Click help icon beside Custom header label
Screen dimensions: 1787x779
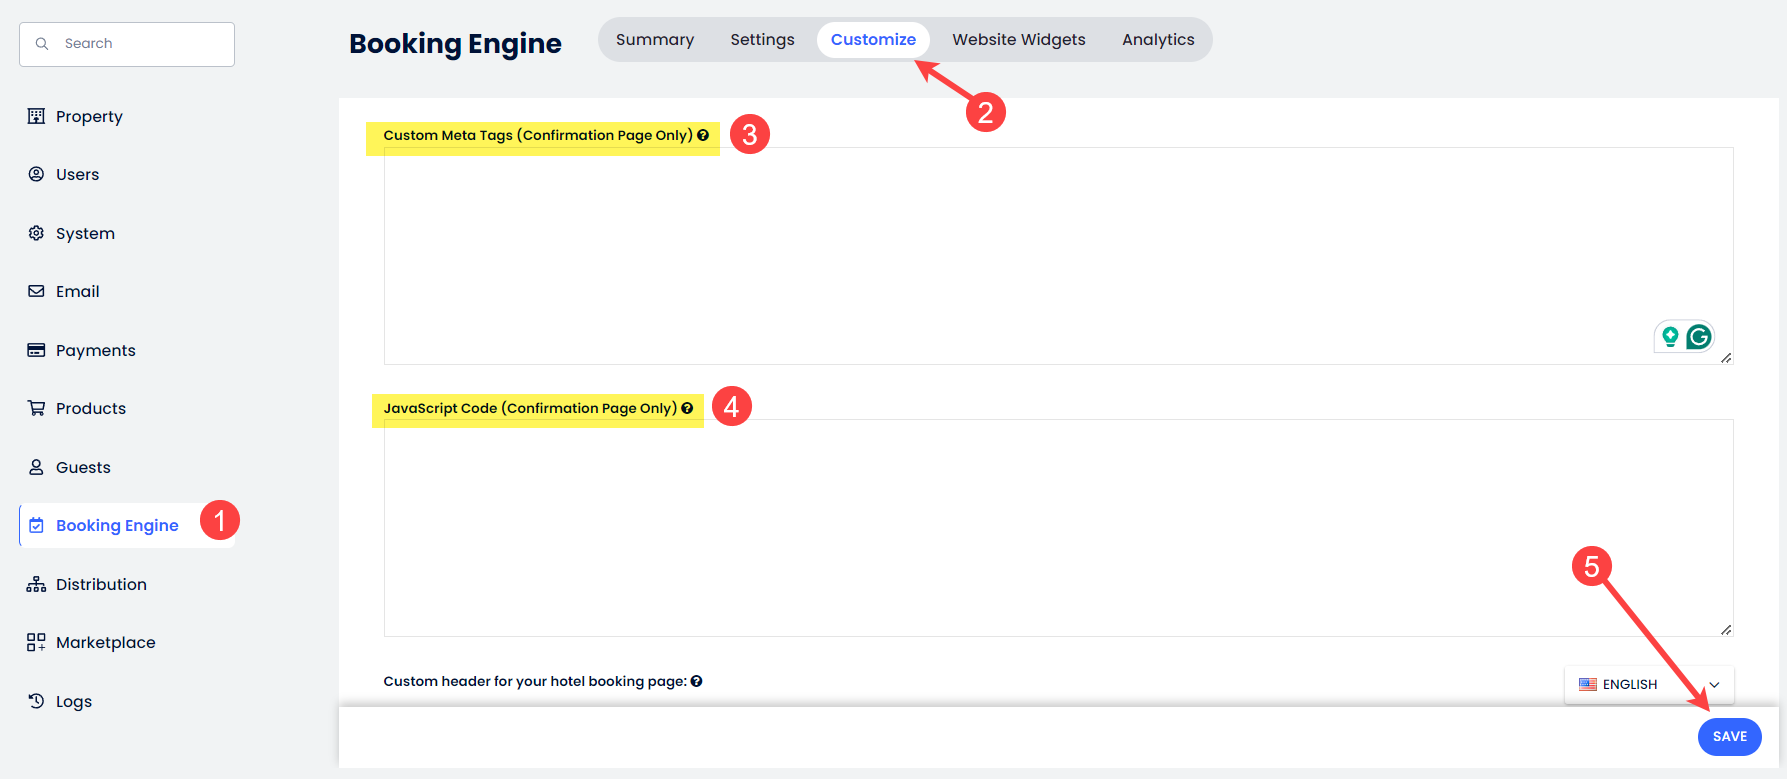[696, 681]
